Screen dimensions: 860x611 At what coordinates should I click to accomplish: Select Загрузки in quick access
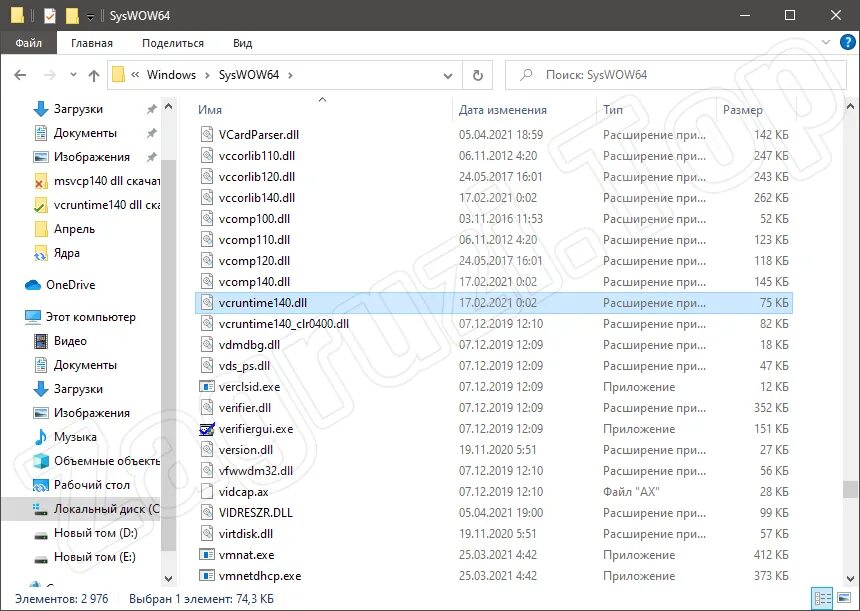[x=78, y=109]
